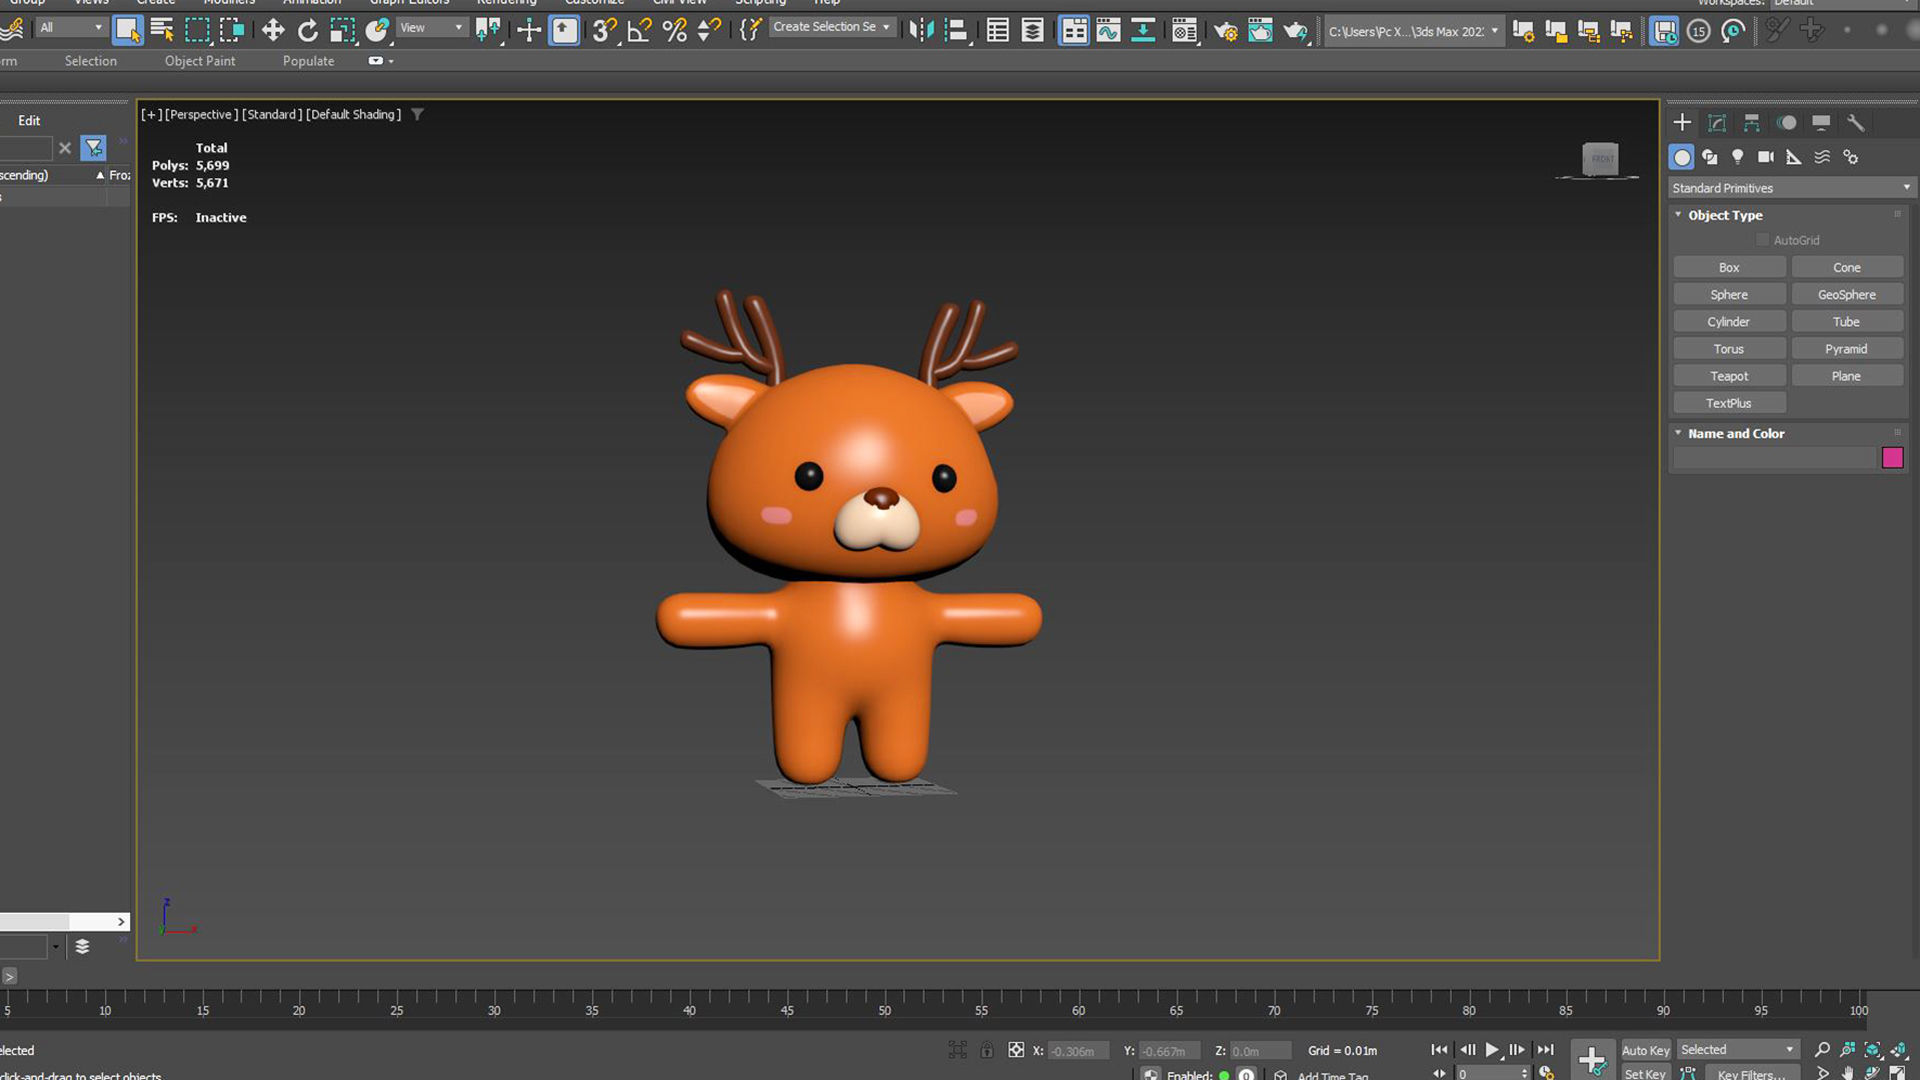Click Render Production teapot icon
This screenshot has width=1920, height=1080.
tap(1296, 30)
